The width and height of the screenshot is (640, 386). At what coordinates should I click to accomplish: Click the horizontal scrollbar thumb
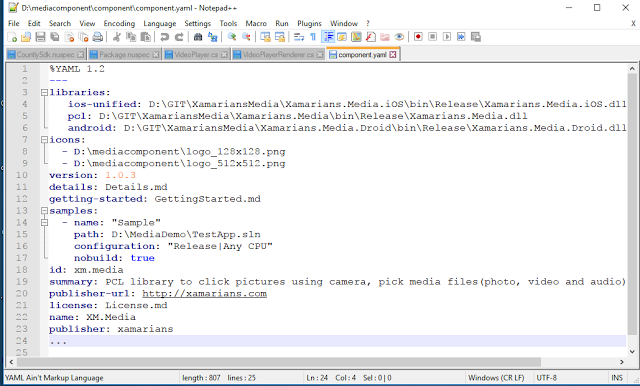tap(279, 362)
